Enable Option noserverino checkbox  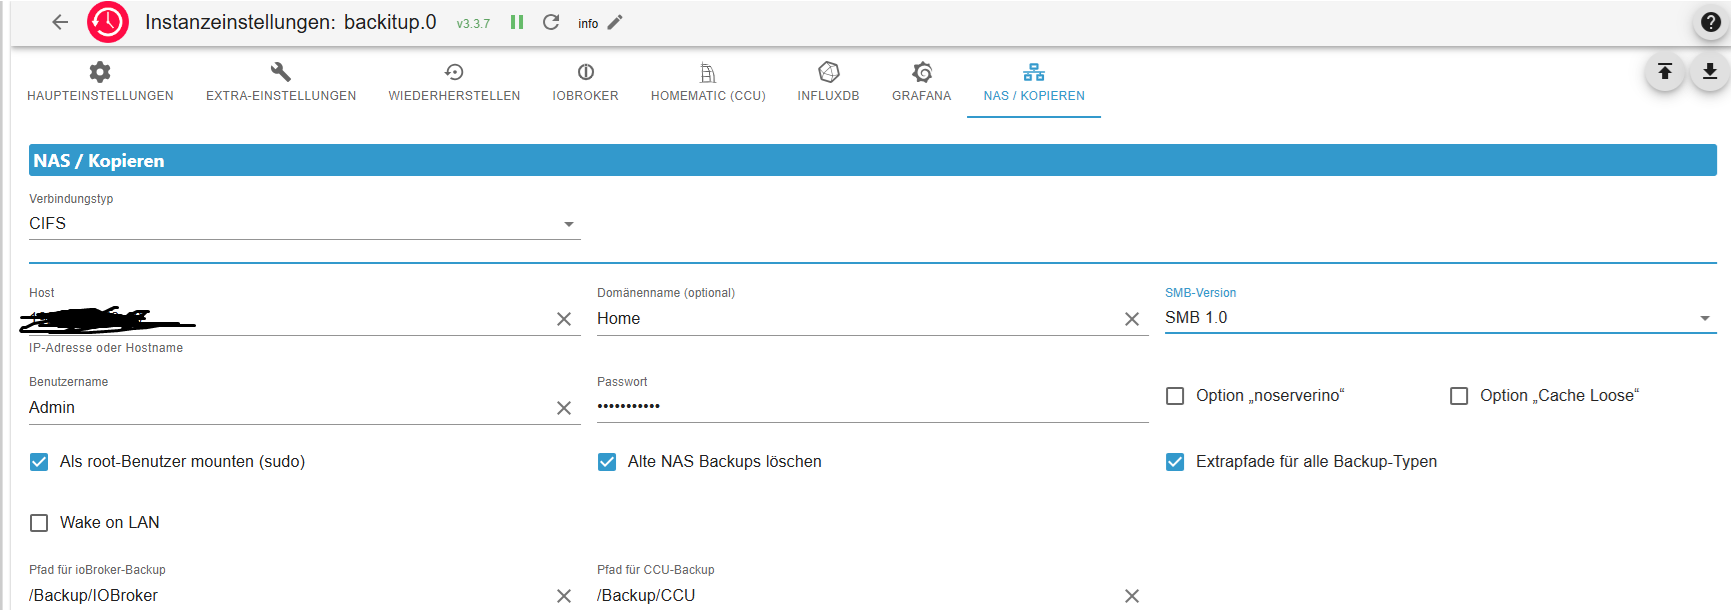1175,396
